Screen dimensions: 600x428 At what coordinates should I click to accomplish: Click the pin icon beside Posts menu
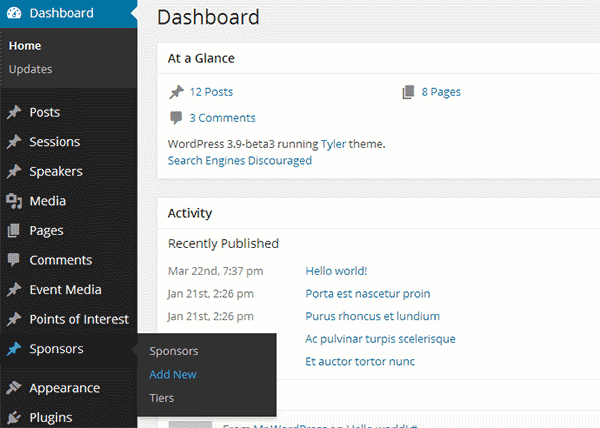click(14, 112)
